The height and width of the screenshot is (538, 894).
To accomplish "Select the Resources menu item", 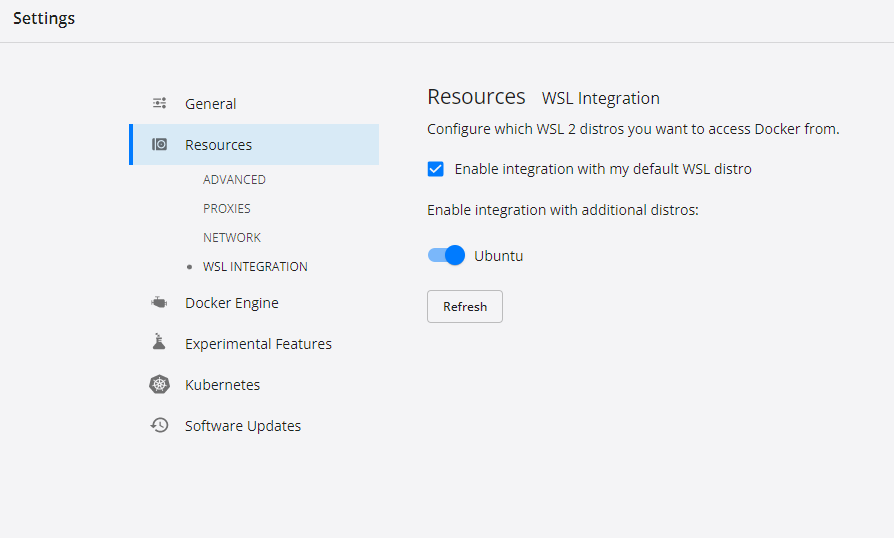I will [x=254, y=145].
